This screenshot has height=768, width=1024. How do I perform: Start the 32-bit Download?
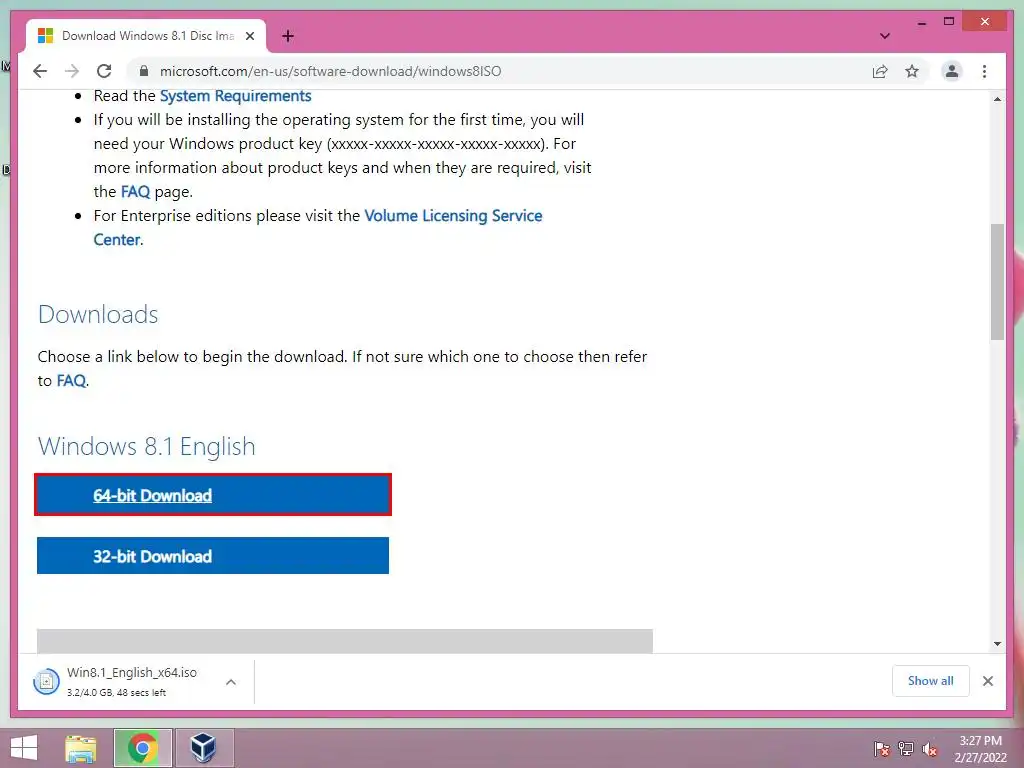pyautogui.click(x=213, y=556)
